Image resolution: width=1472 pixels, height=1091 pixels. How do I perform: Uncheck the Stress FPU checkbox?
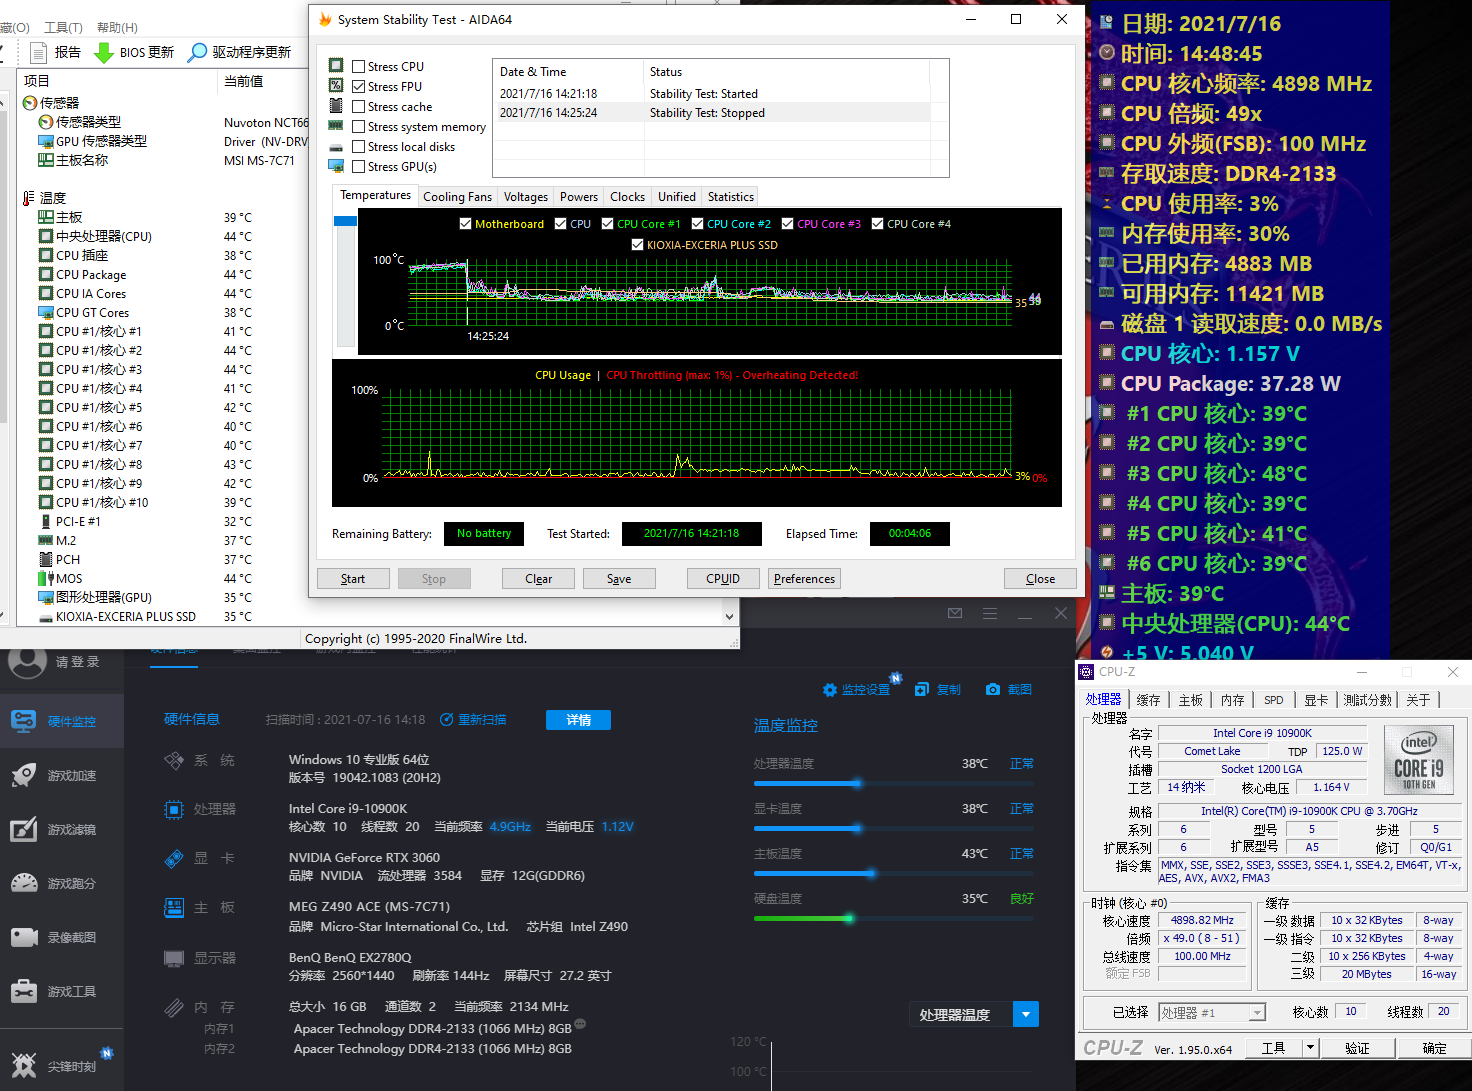coord(358,87)
